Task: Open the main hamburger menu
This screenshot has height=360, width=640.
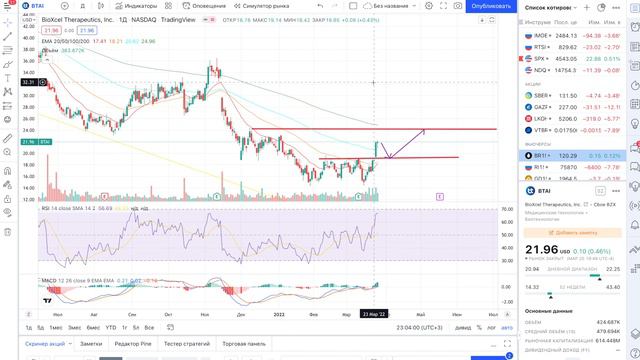Action: coord(7,6)
